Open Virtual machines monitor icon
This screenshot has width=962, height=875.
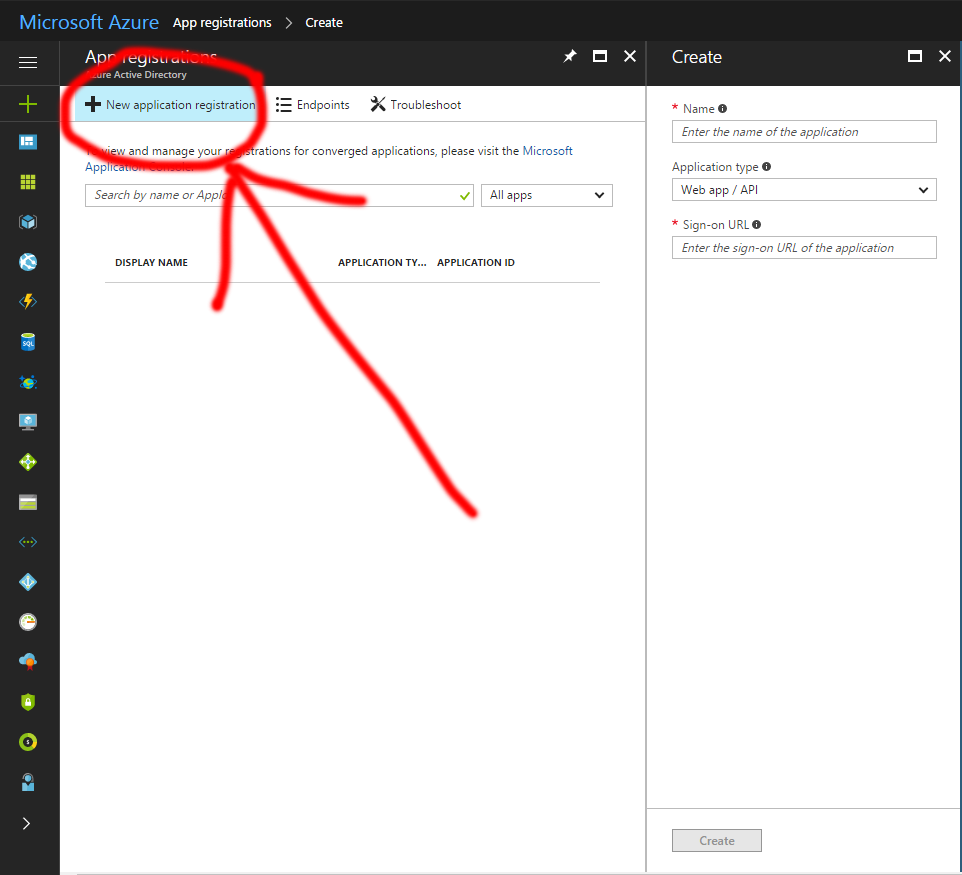28,422
